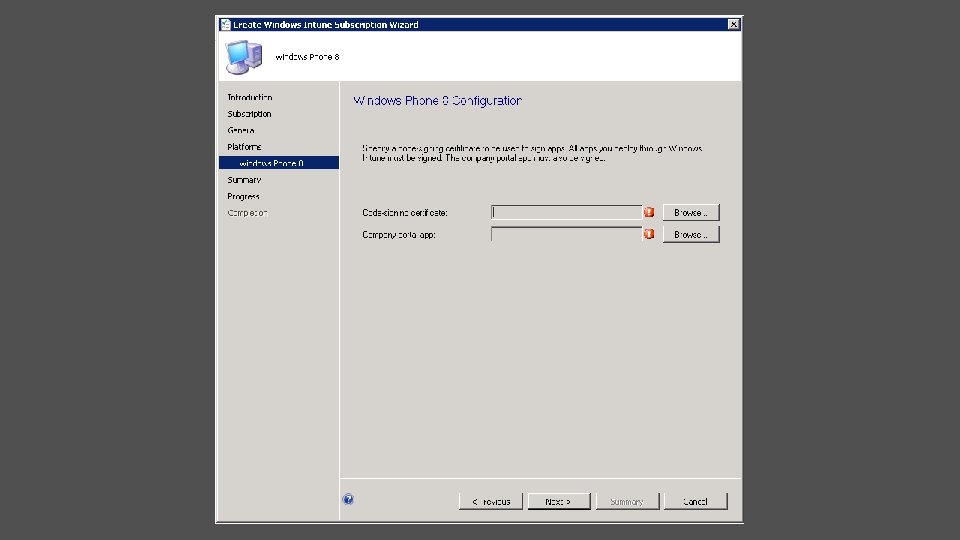
Task: Click the Windows Phone 8 Configuration heading
Action: pos(438,101)
